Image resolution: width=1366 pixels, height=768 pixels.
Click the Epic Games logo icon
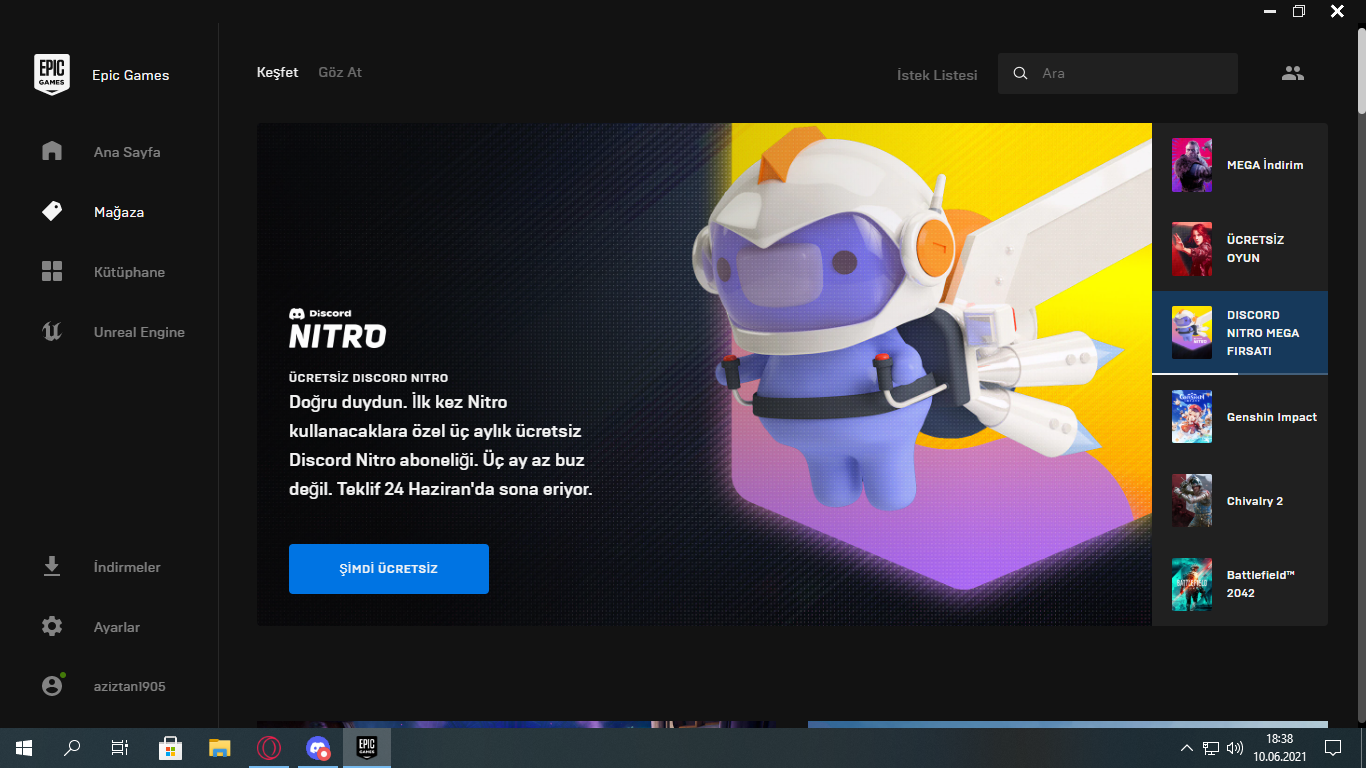pyautogui.click(x=52, y=75)
